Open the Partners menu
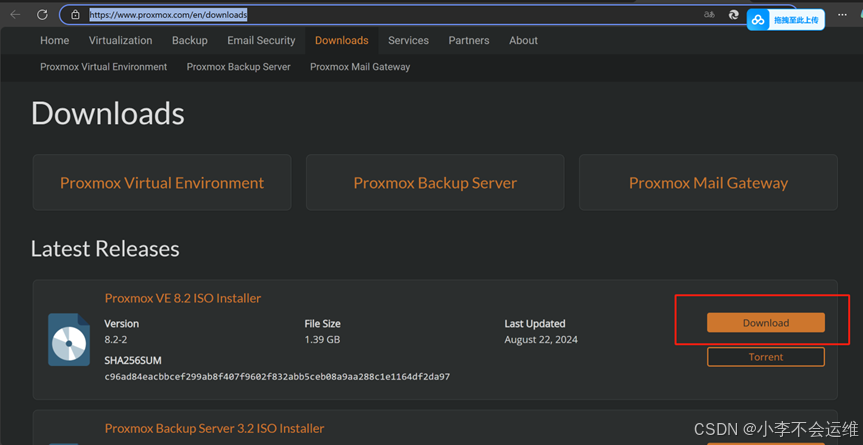Screen dimensions: 863x445 [469, 41]
